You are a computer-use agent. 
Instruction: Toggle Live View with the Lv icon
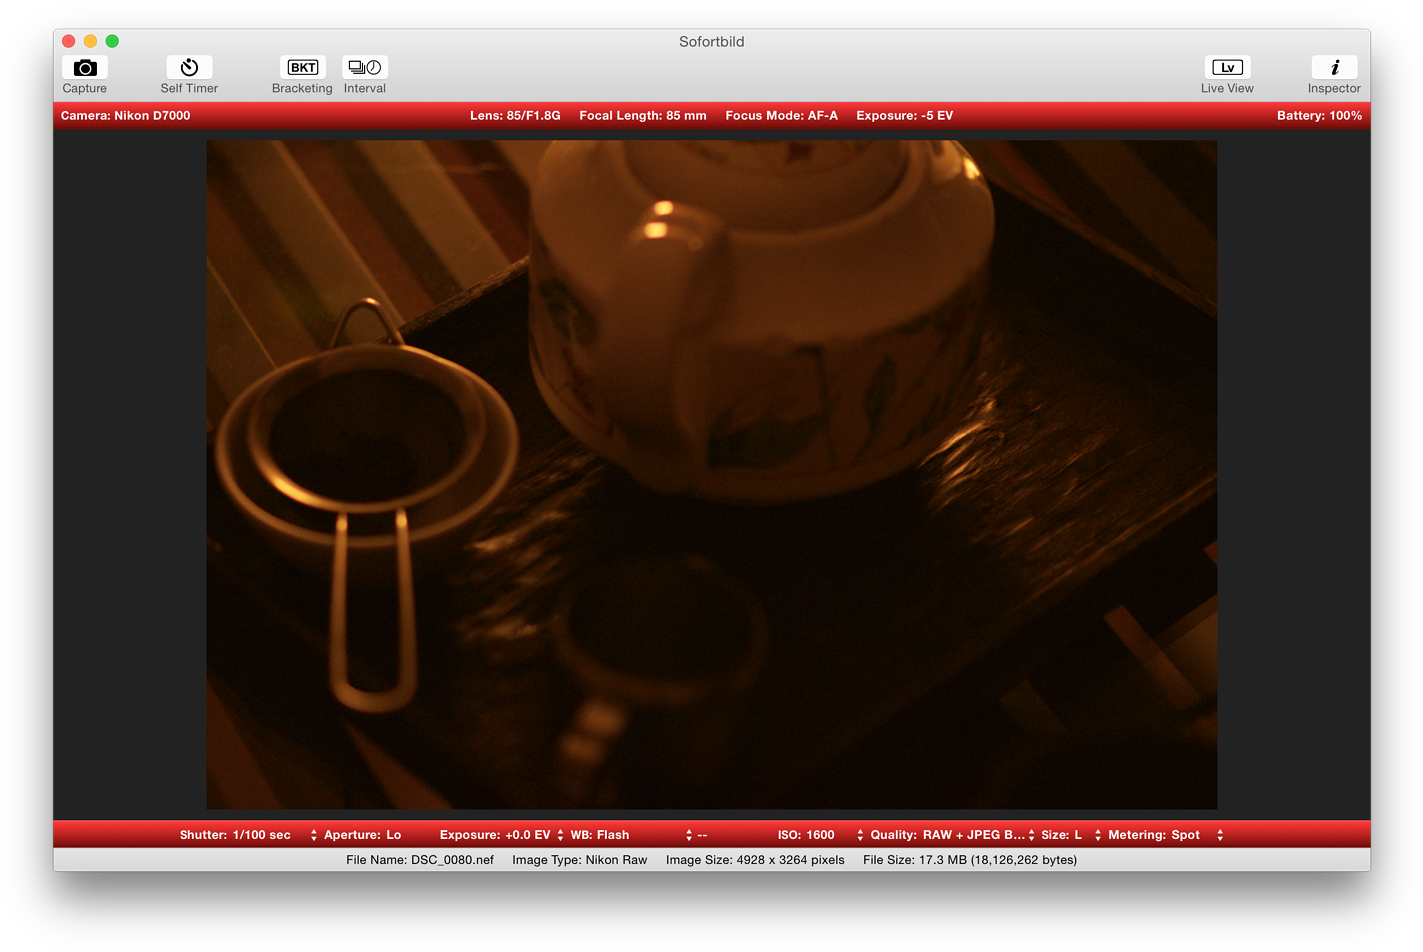click(x=1226, y=66)
